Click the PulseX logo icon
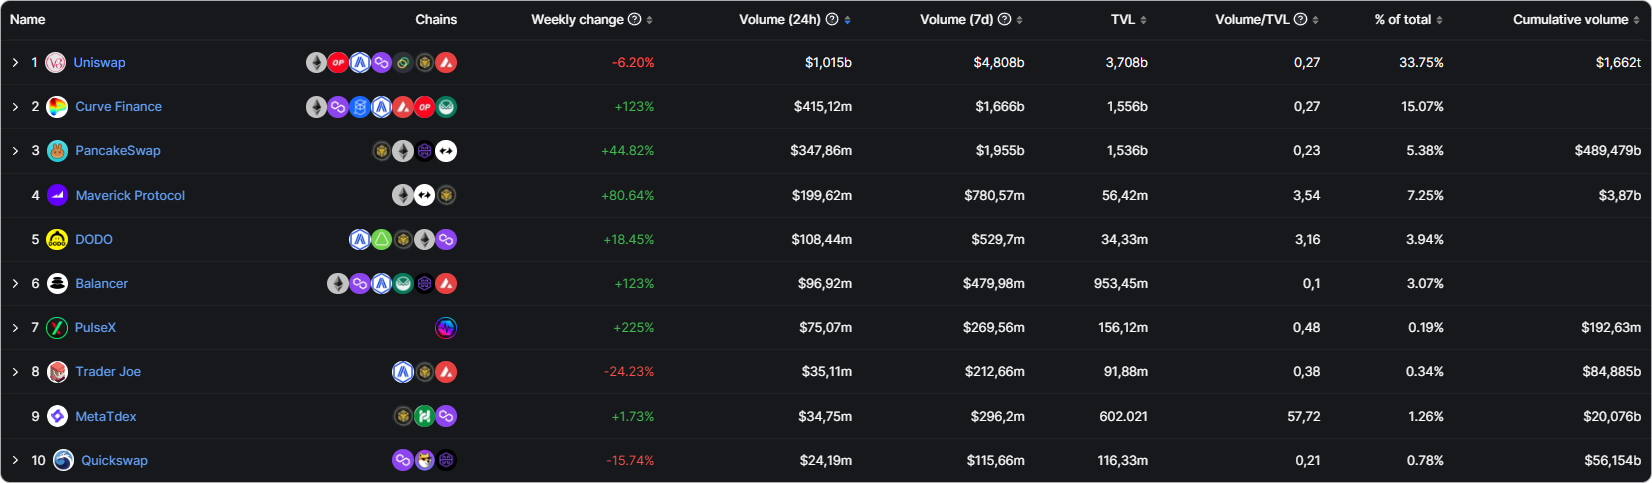This screenshot has height=483, width=1652. pos(57,328)
